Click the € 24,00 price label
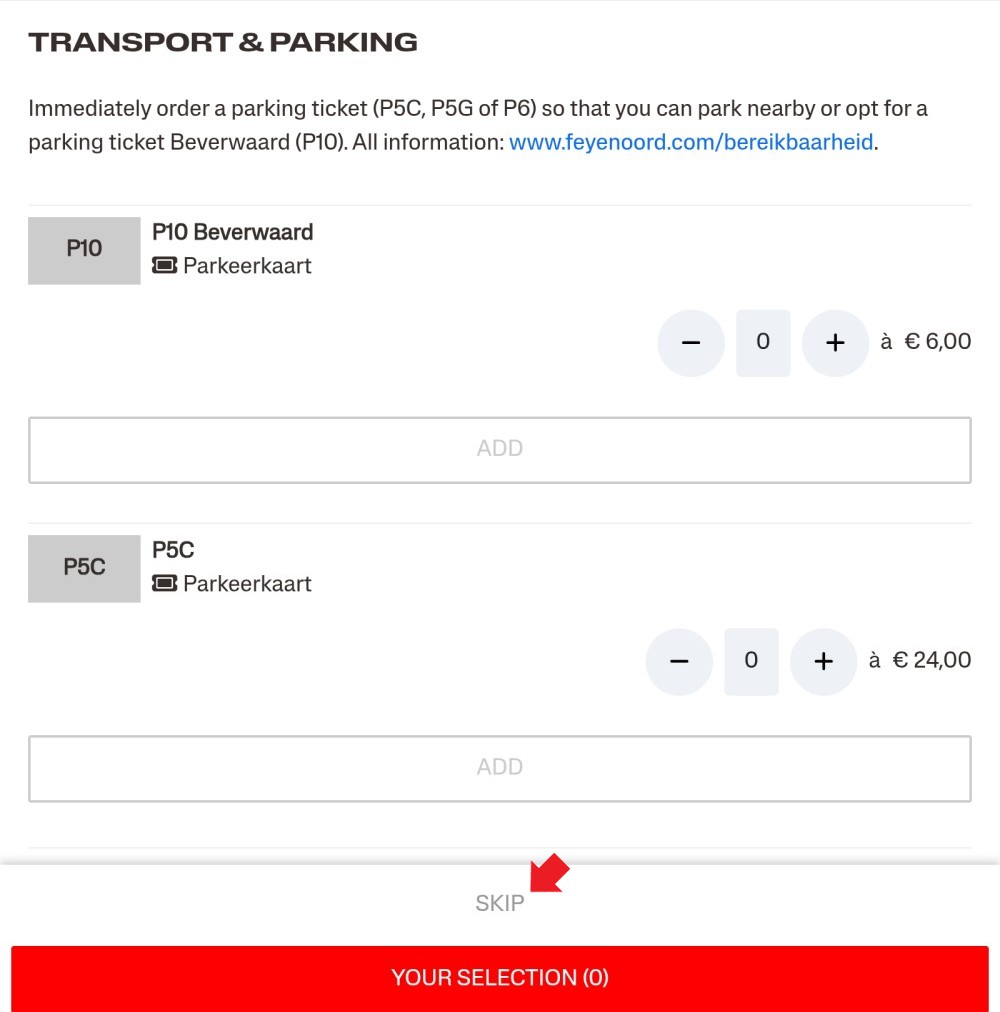1000x1012 pixels. point(932,660)
